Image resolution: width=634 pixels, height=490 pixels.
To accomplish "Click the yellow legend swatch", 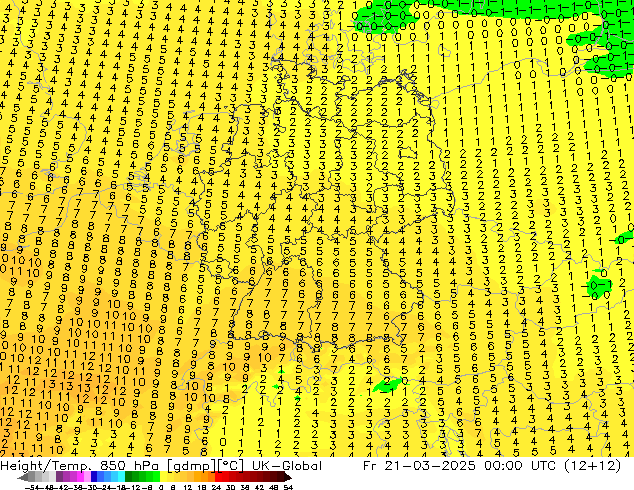I will click(x=163, y=477).
